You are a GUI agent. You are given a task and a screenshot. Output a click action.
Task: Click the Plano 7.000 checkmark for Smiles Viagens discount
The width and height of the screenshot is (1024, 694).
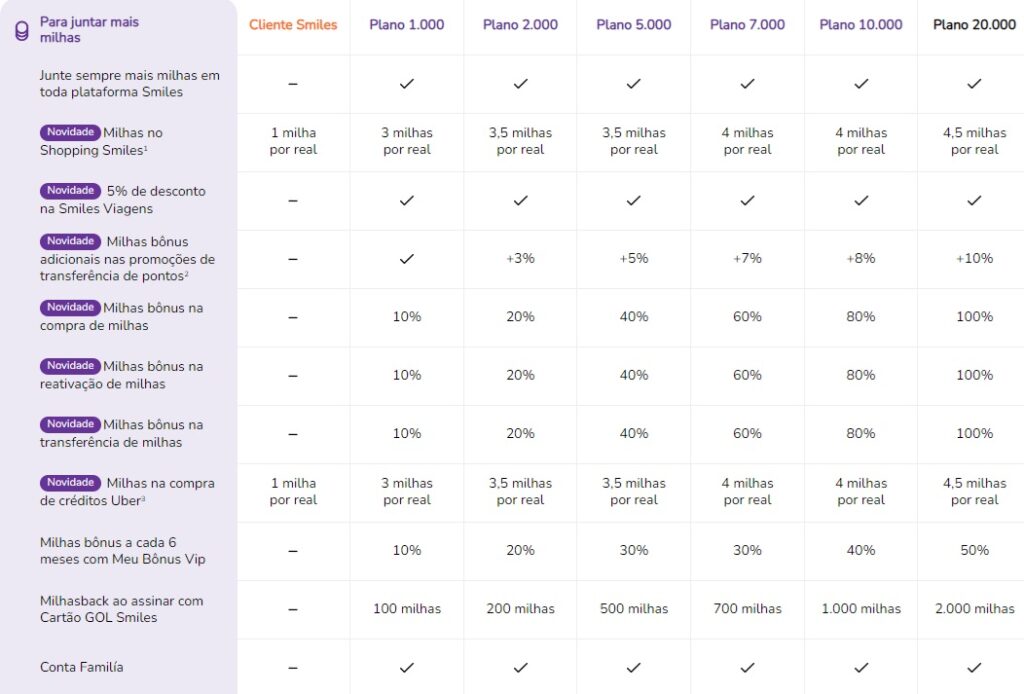pos(748,200)
